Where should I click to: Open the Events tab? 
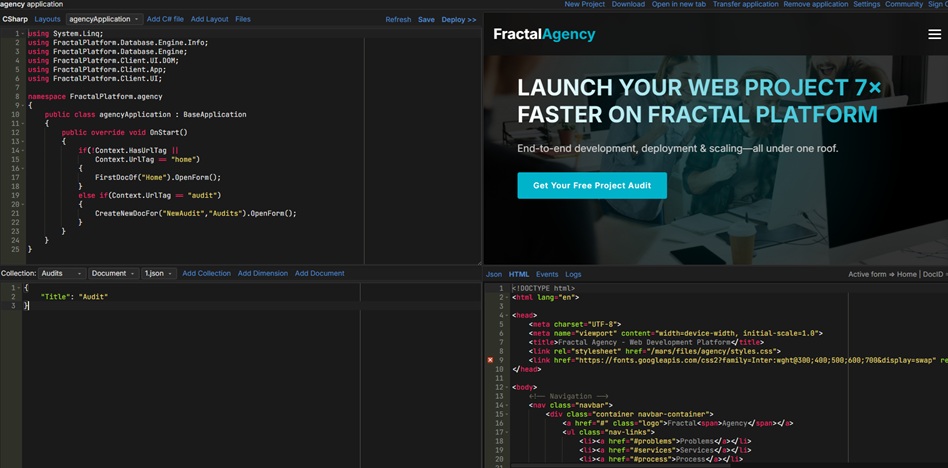[547, 275]
